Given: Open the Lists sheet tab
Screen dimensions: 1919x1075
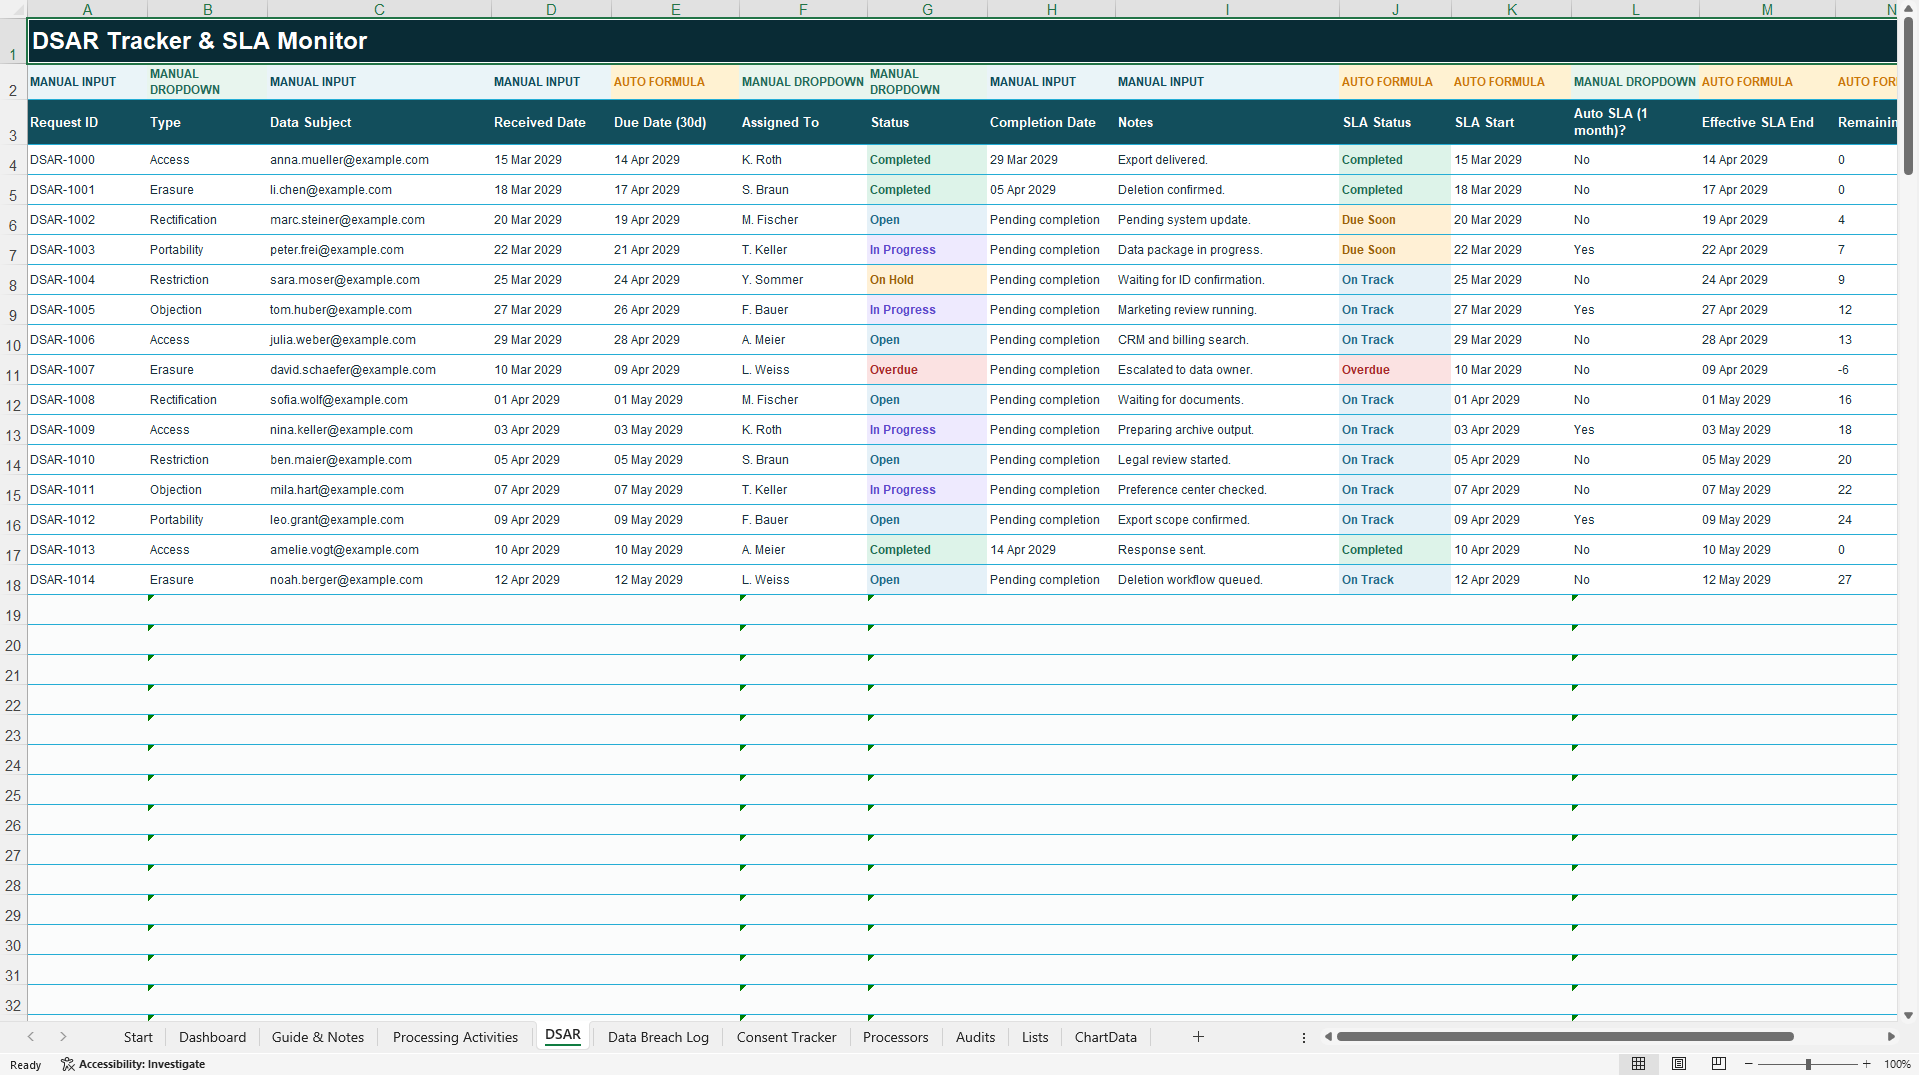Looking at the screenshot, I should [1035, 1037].
